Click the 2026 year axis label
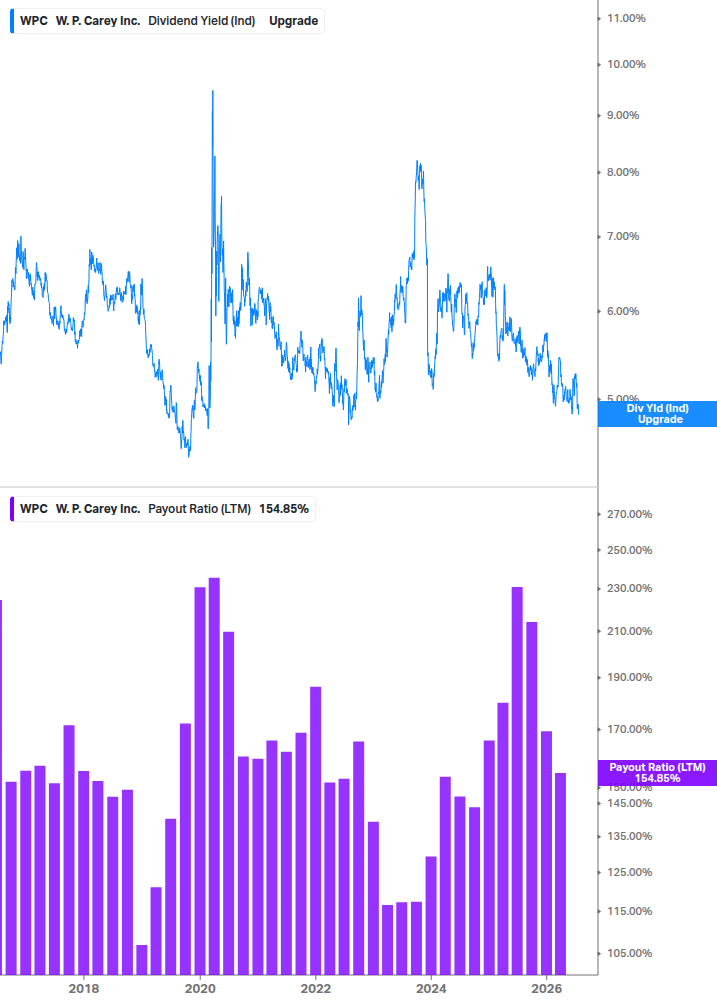The image size is (717, 1005). 547,988
